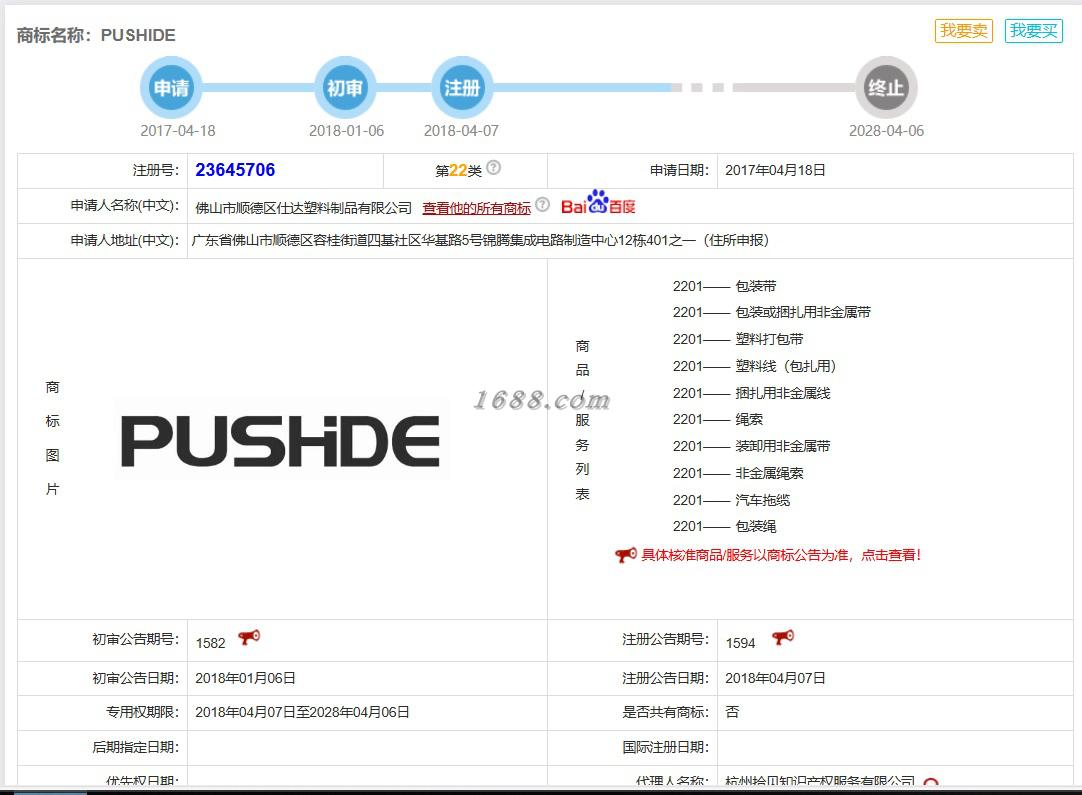This screenshot has width=1082, height=795.
Task: Select the applicant address text
Action: click(480, 240)
